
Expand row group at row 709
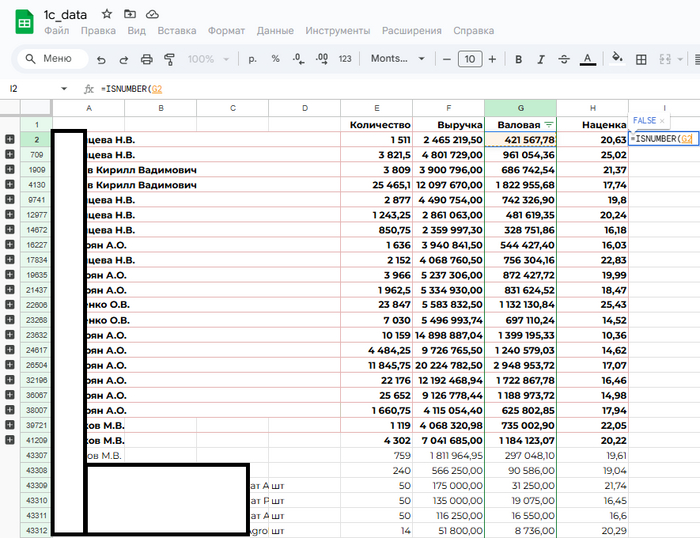coord(9,155)
